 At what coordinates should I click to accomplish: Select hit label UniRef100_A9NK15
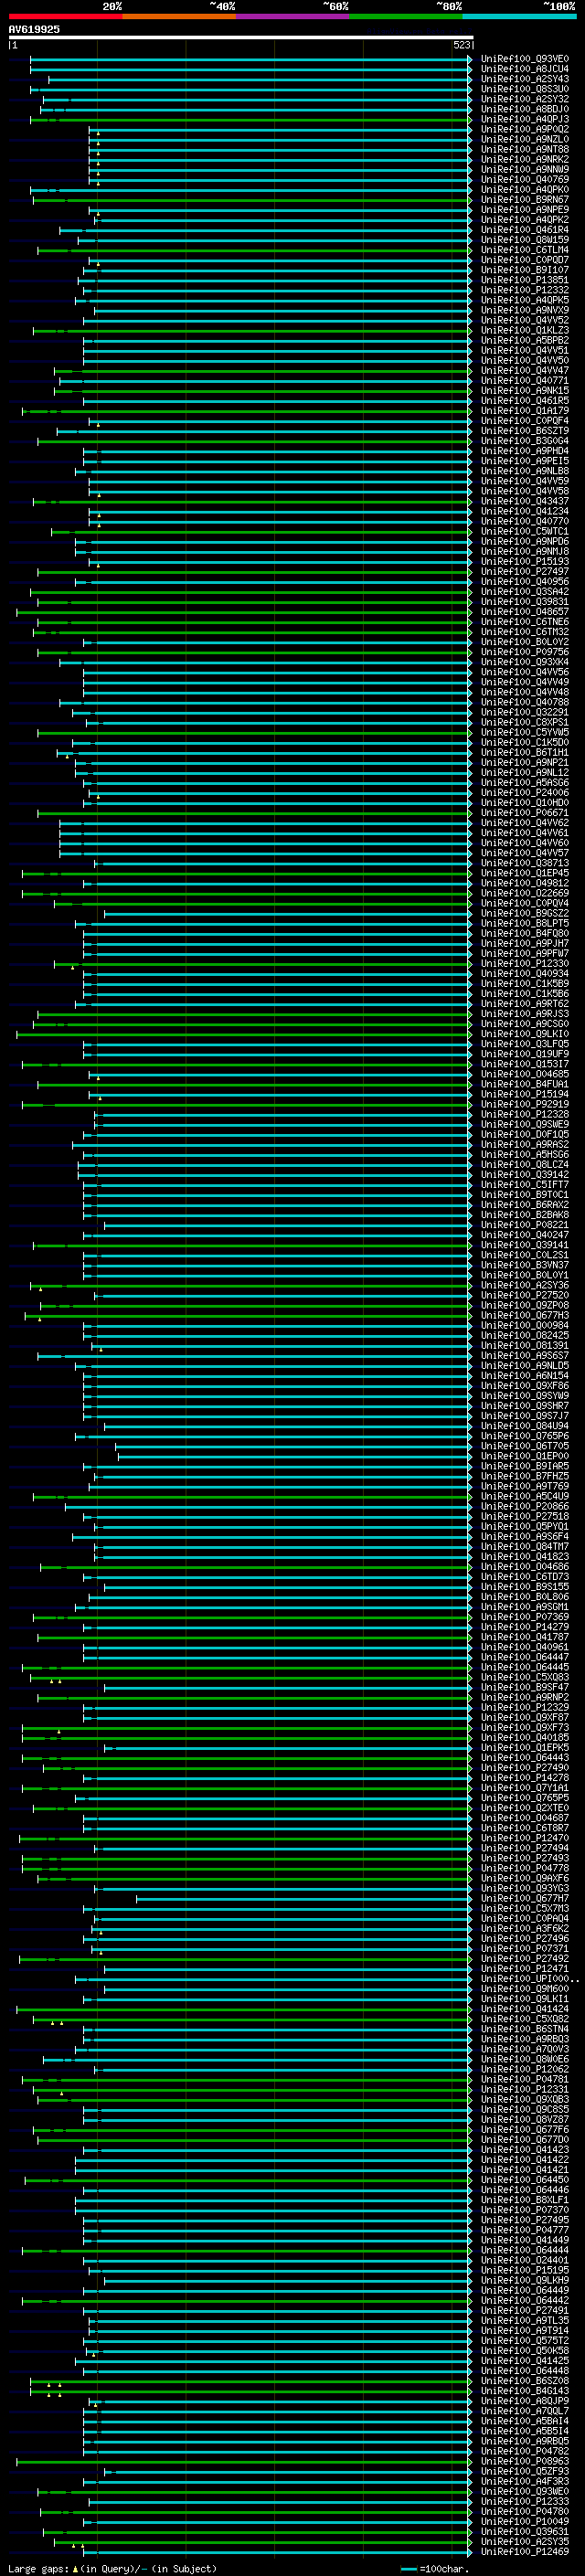(x=525, y=390)
